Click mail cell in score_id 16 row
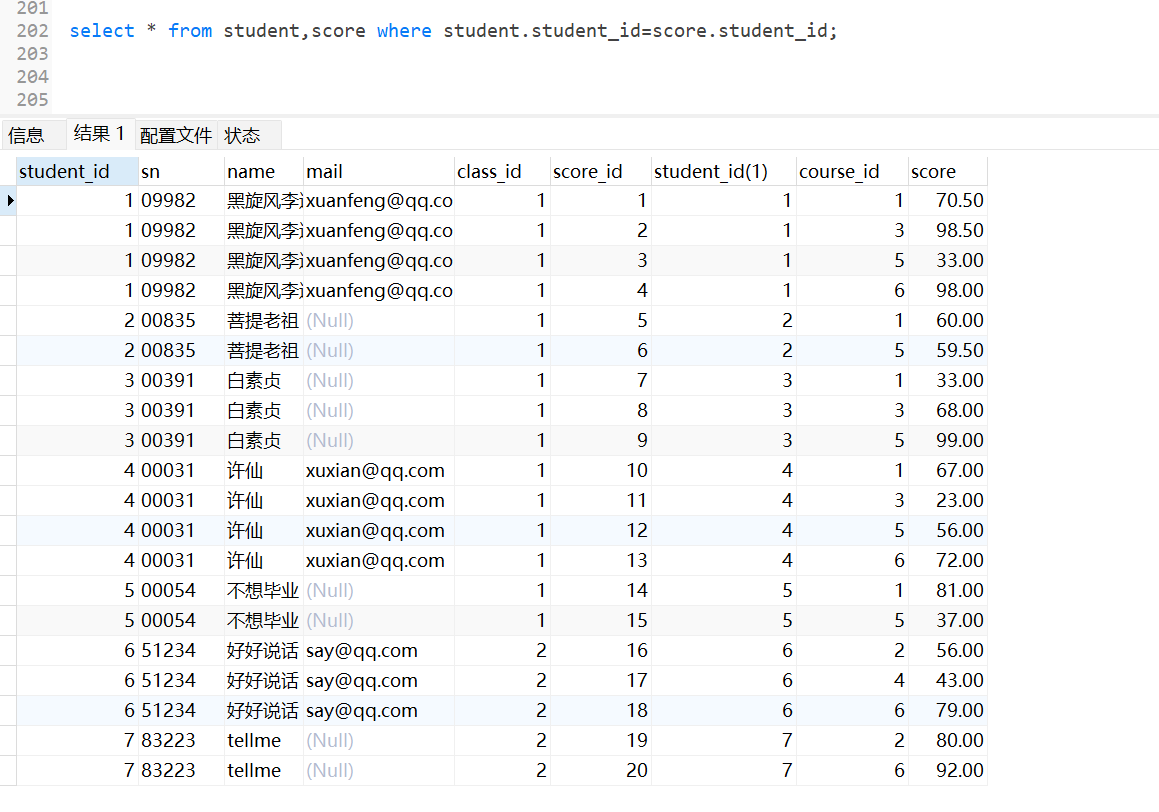Image resolution: width=1159 pixels, height=812 pixels. coord(378,650)
